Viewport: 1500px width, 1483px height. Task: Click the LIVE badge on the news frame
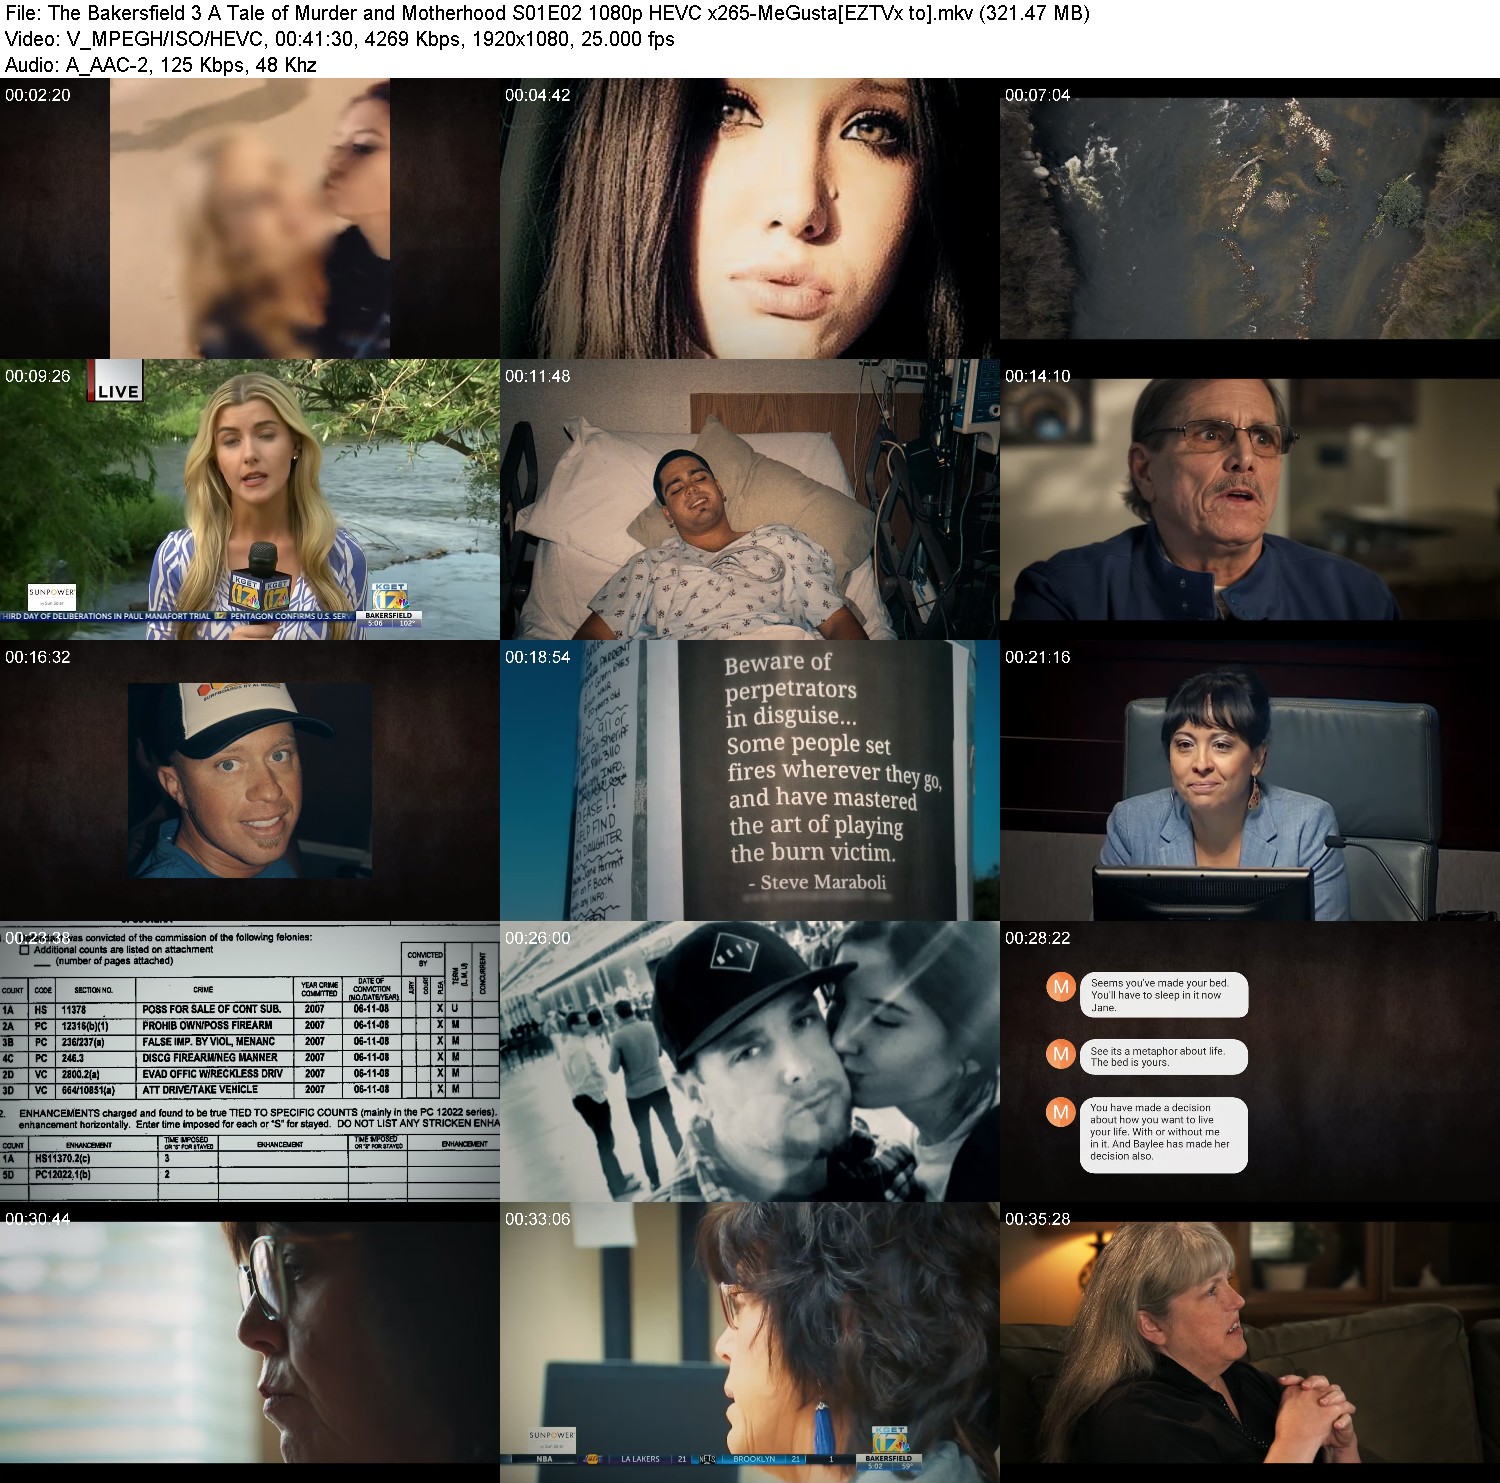pos(117,381)
